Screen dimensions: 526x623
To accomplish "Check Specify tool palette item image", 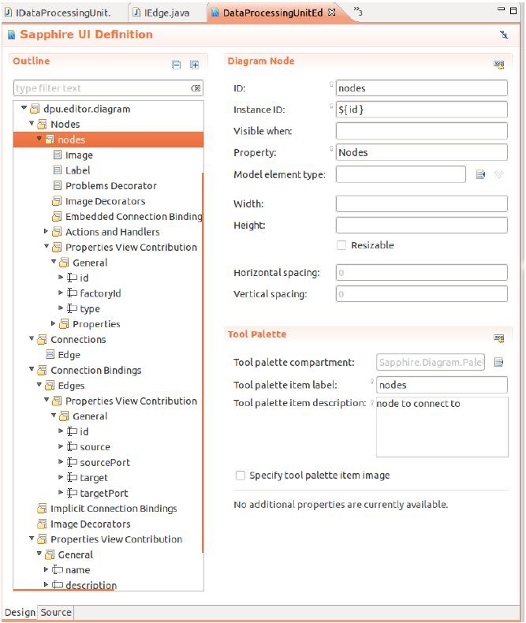I will point(240,475).
